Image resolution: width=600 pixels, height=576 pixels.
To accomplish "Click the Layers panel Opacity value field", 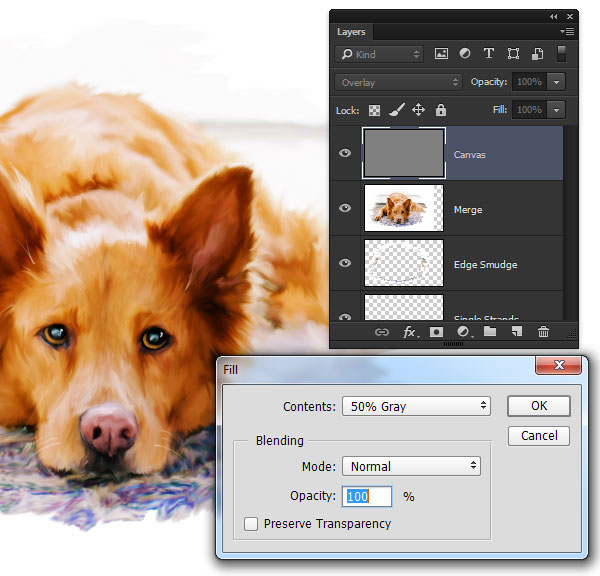I will [530, 82].
